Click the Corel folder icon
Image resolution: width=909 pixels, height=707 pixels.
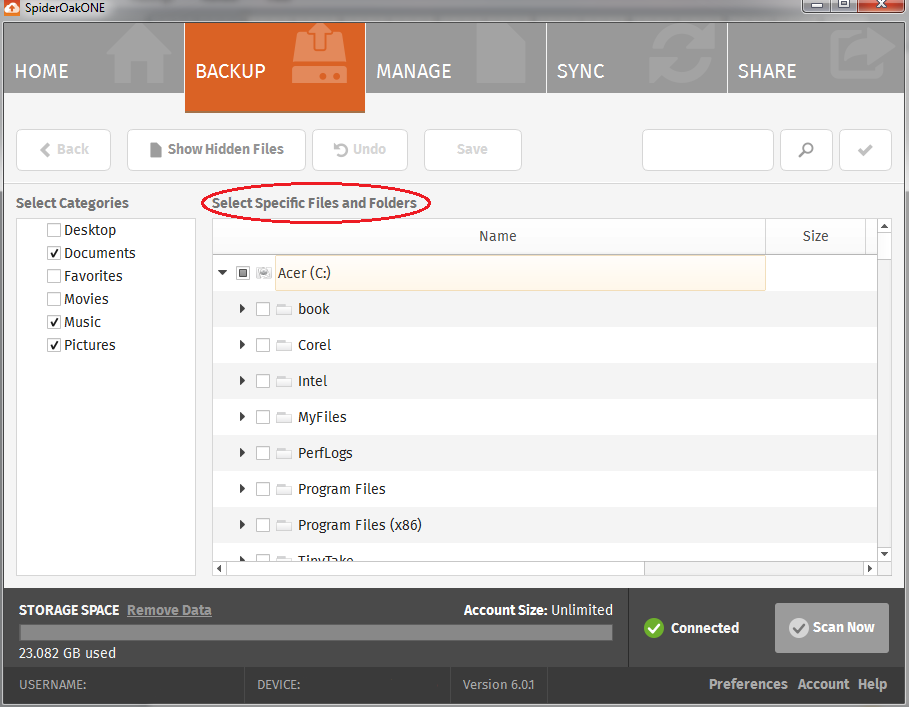[283, 345]
